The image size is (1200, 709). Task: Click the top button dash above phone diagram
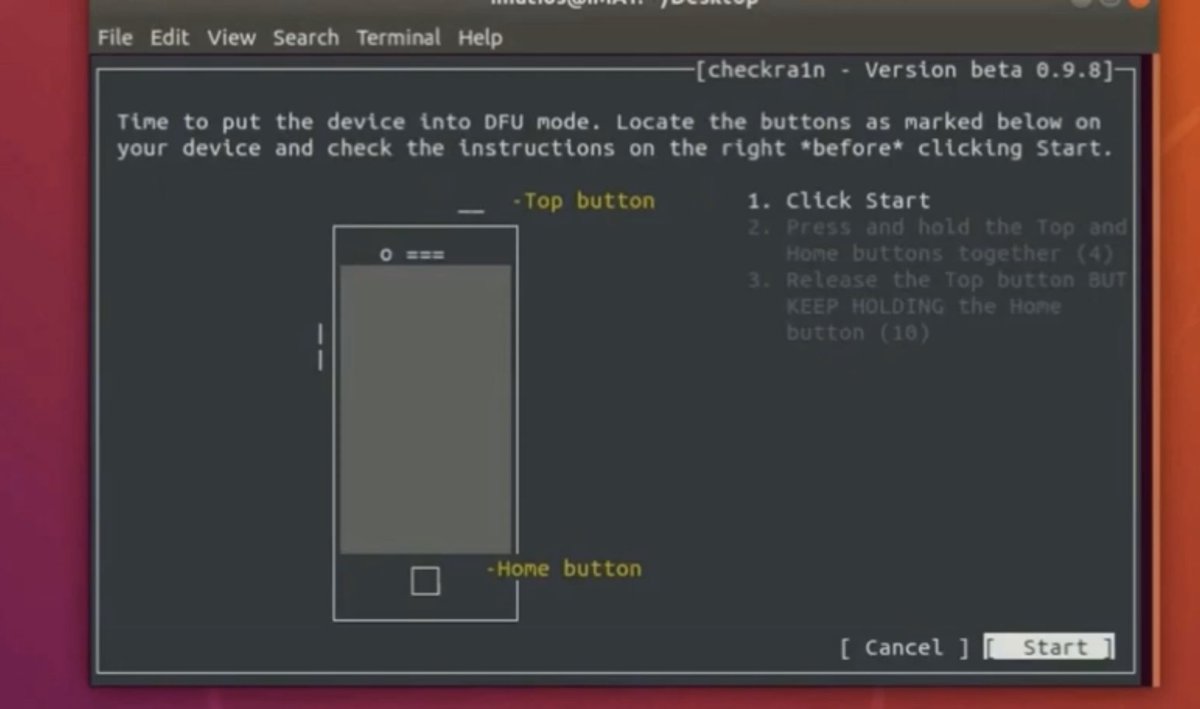(471, 211)
